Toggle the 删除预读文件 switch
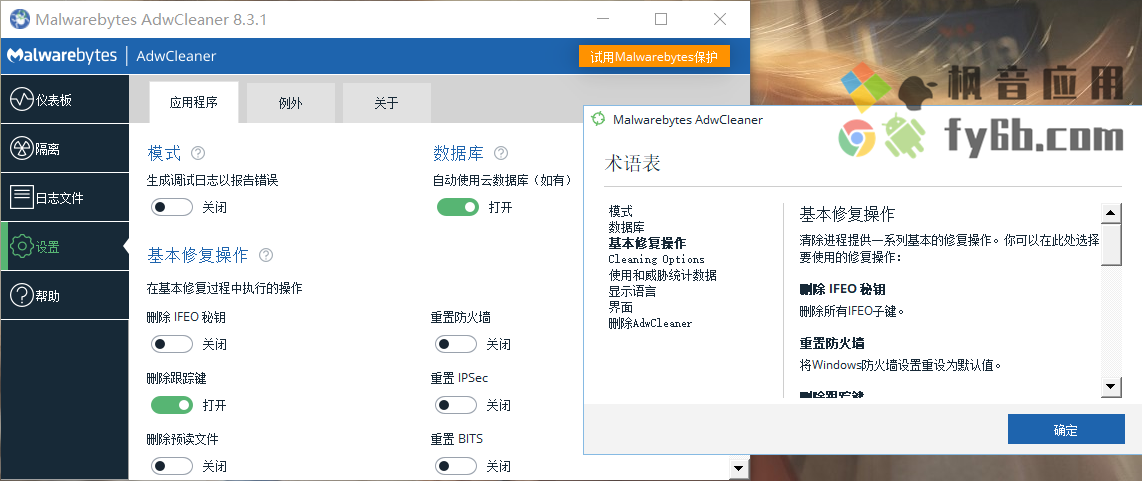The width and height of the screenshot is (1142, 481). [172, 466]
